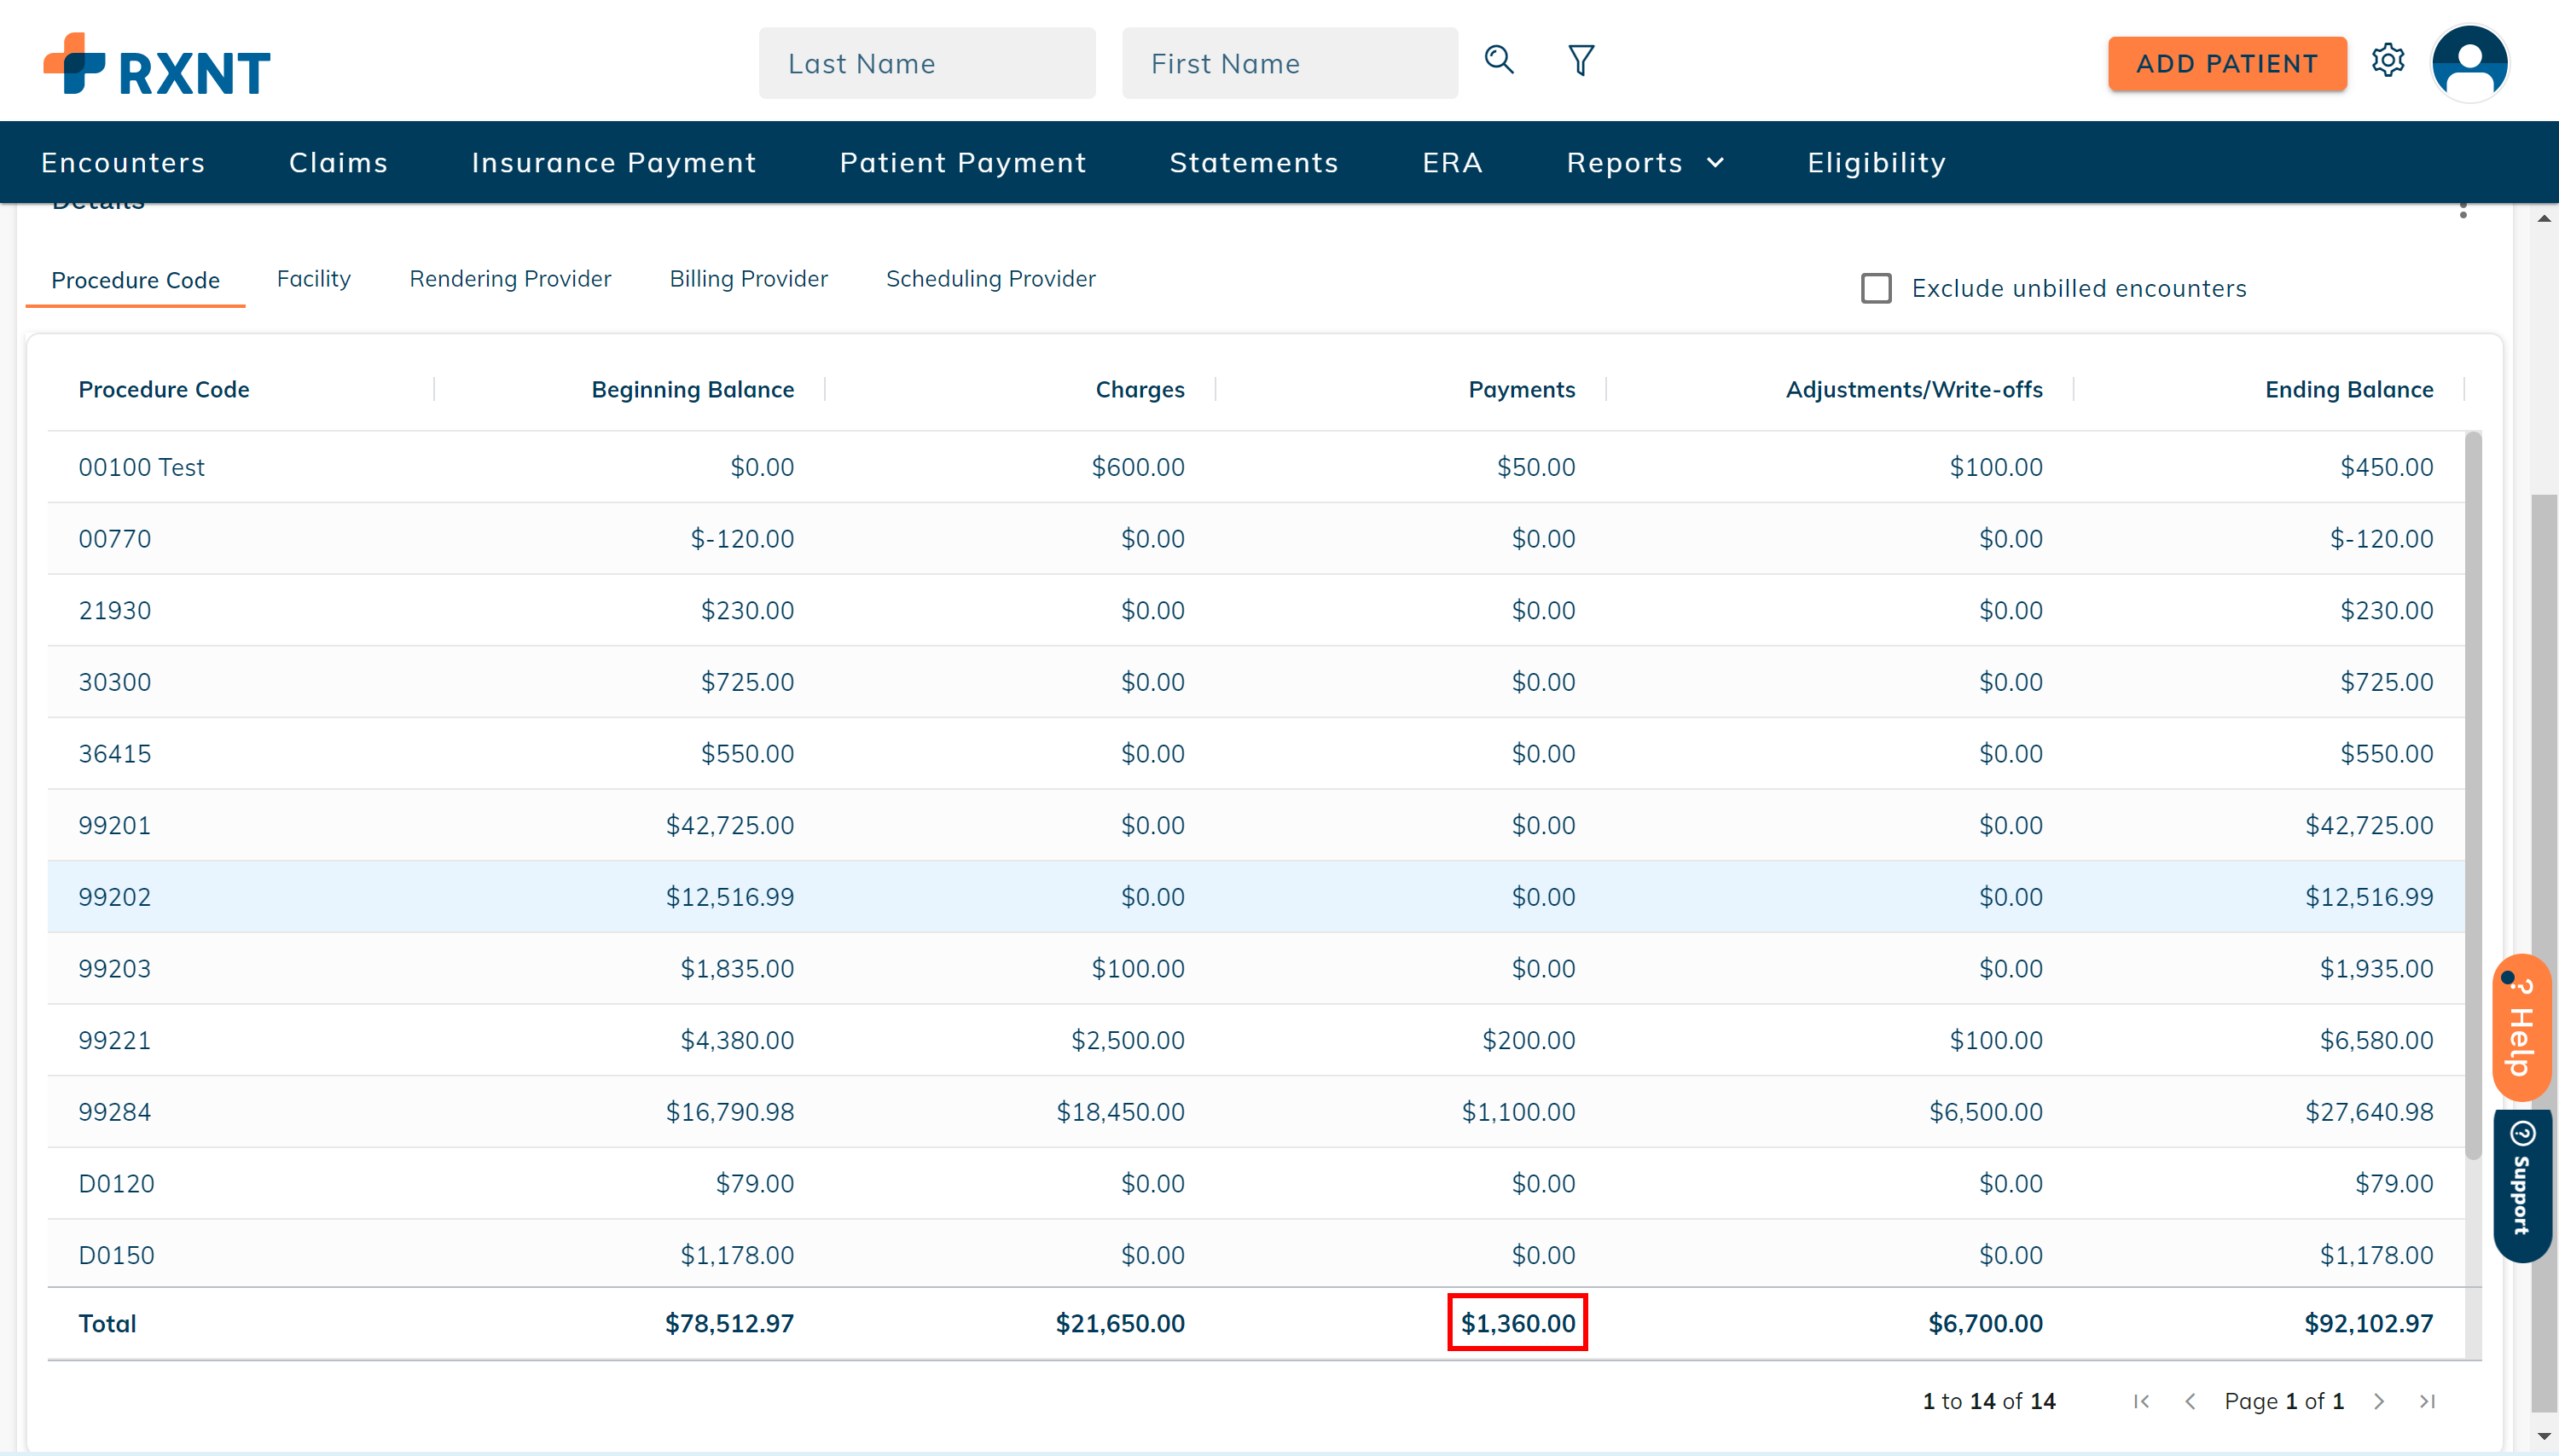Select the 00100 Test row
Image resolution: width=2559 pixels, height=1456 pixels.
[x=1256, y=467]
